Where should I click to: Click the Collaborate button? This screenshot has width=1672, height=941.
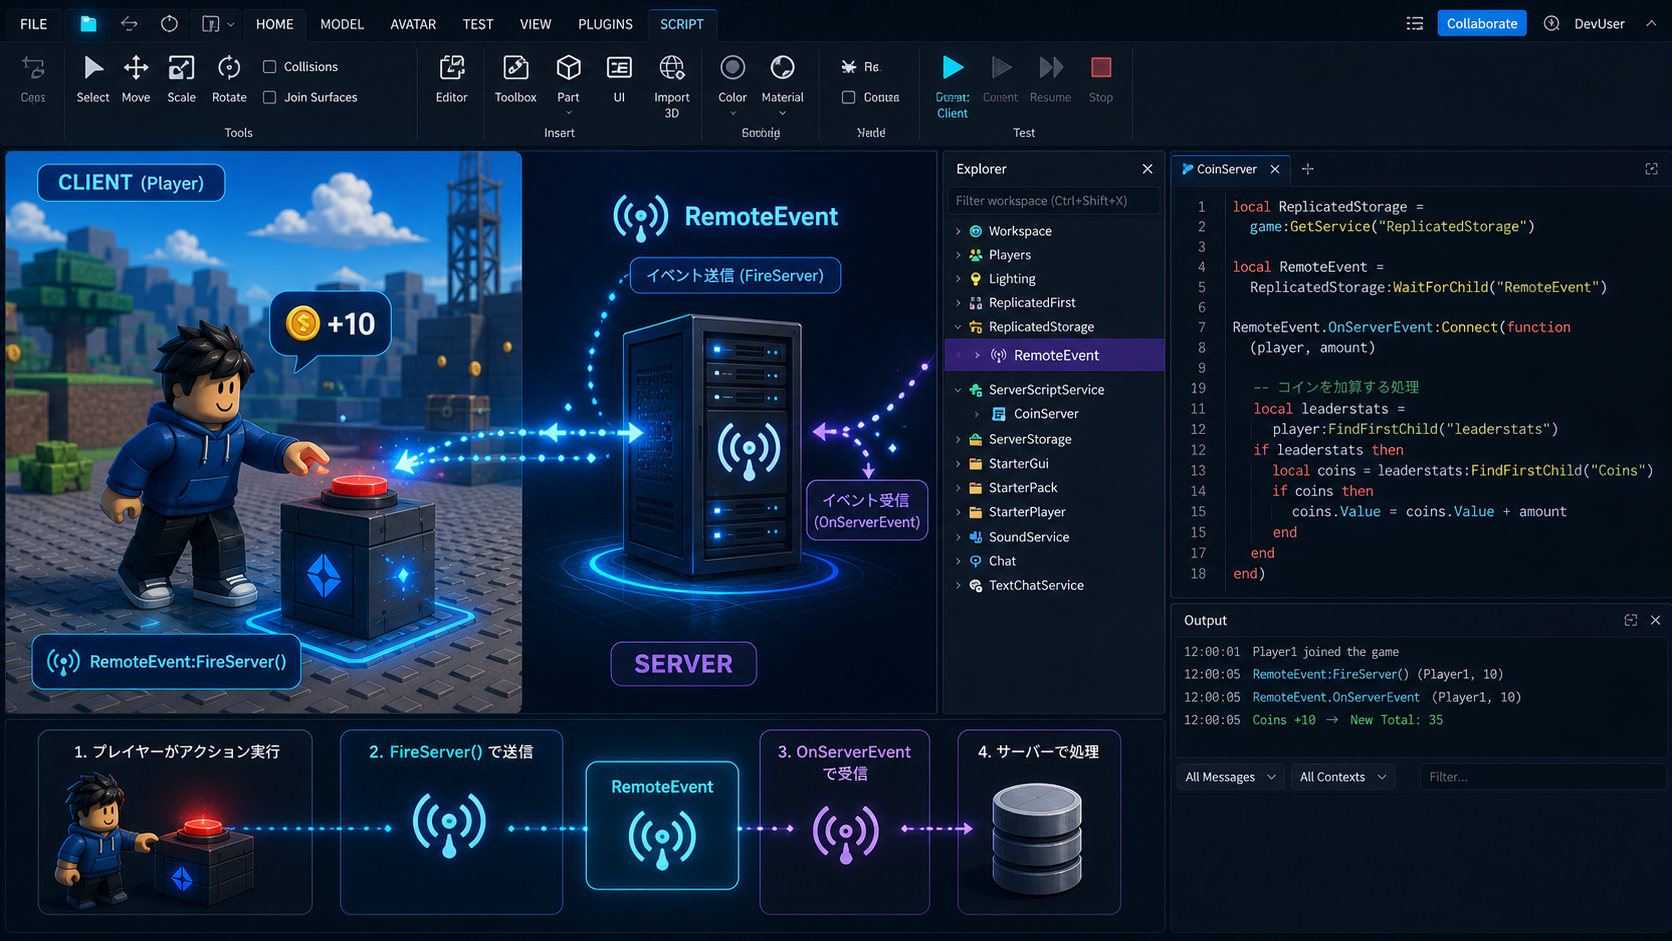pyautogui.click(x=1482, y=24)
